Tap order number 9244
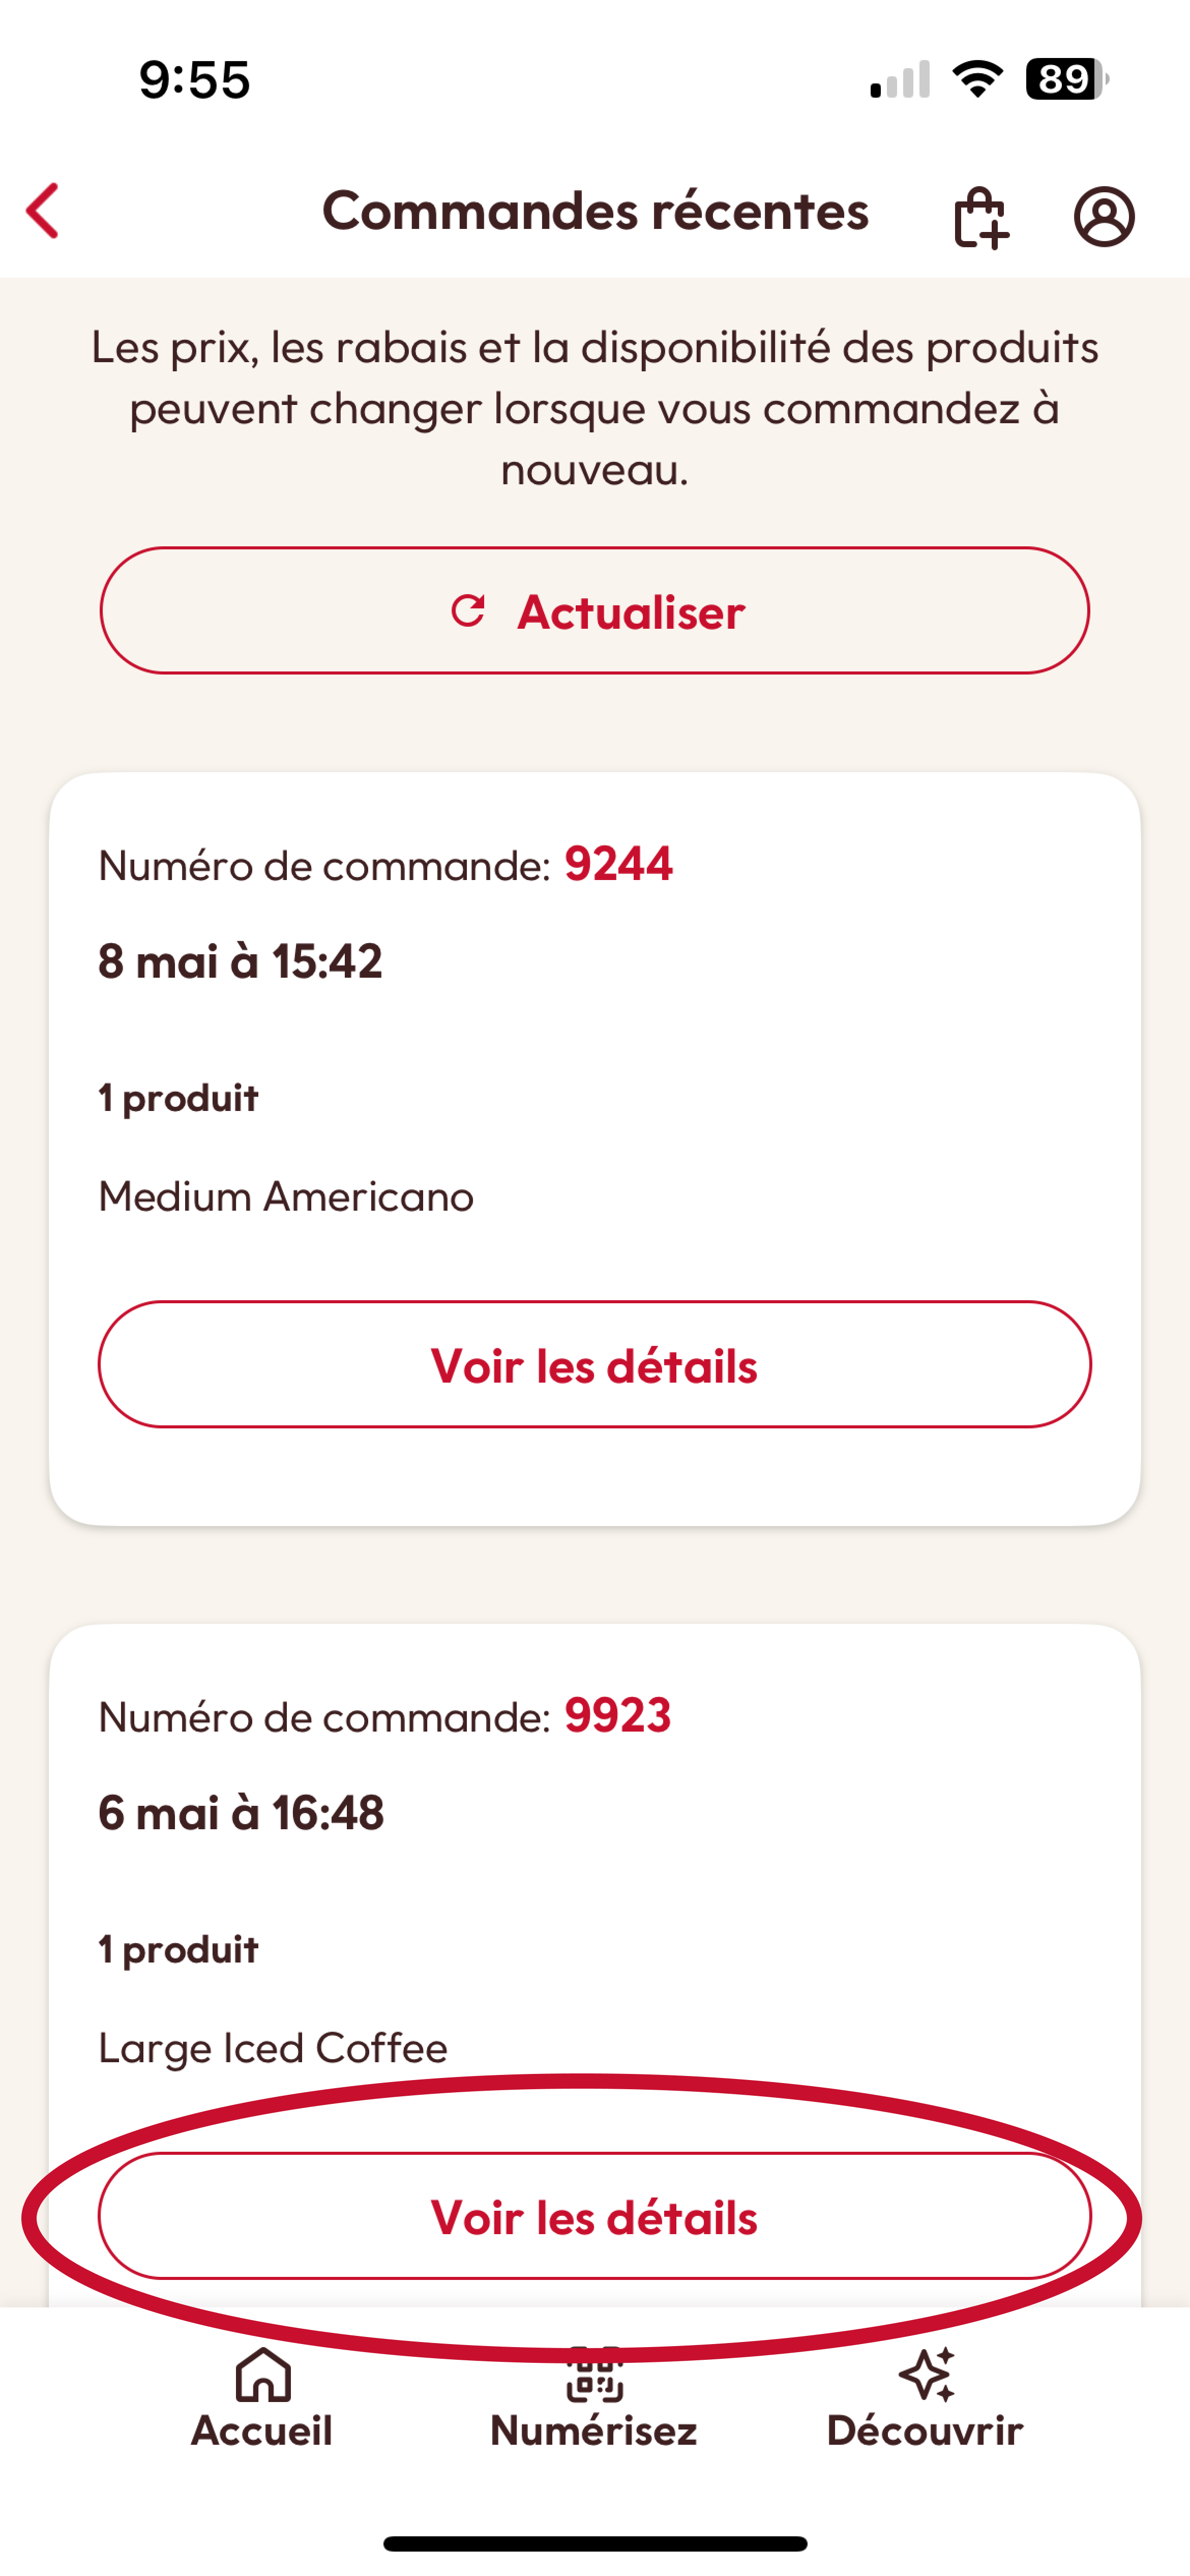The height and width of the screenshot is (2576, 1190). (x=618, y=864)
